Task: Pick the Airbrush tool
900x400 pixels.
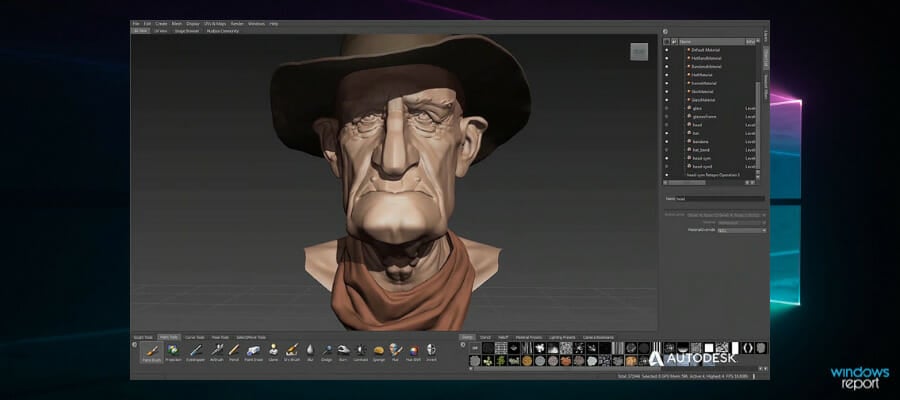Action: click(216, 352)
